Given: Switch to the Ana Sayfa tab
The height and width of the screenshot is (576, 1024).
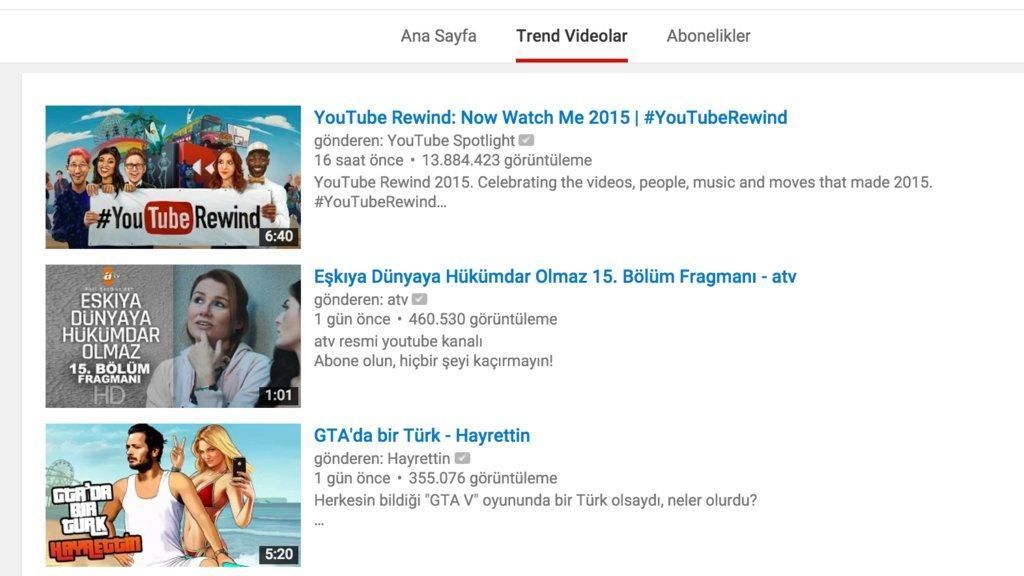Looking at the screenshot, I should [x=438, y=36].
